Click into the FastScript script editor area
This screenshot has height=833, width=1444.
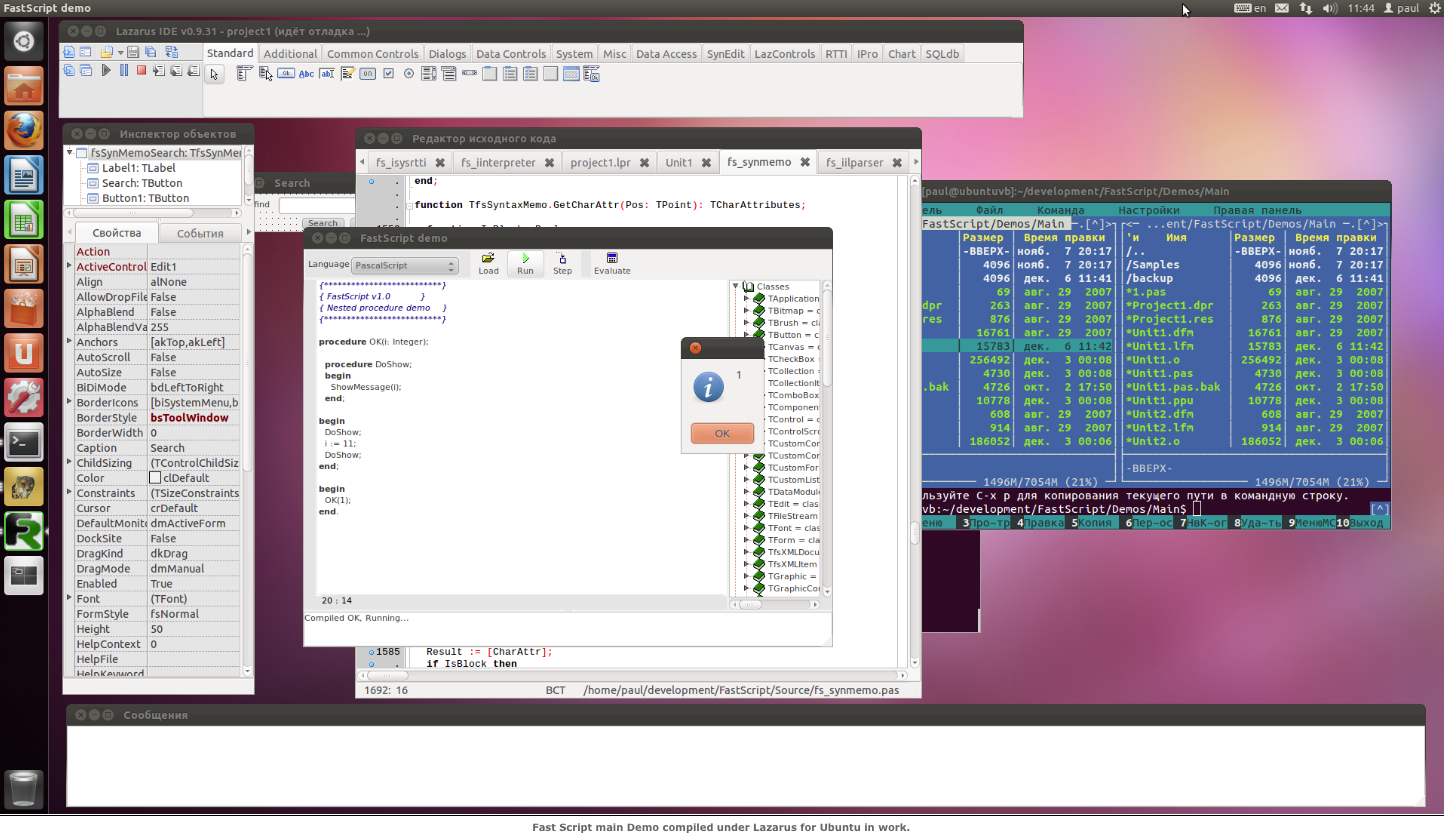pyautogui.click(x=520, y=435)
